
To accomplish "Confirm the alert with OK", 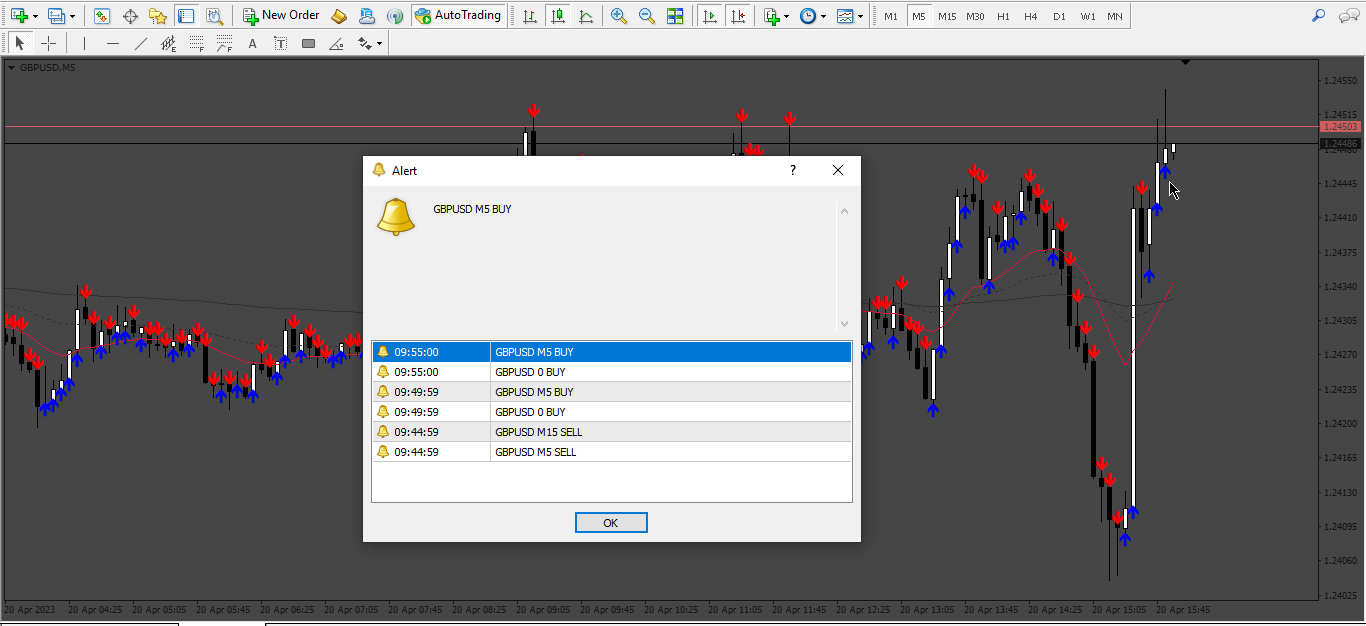I will click(x=611, y=523).
